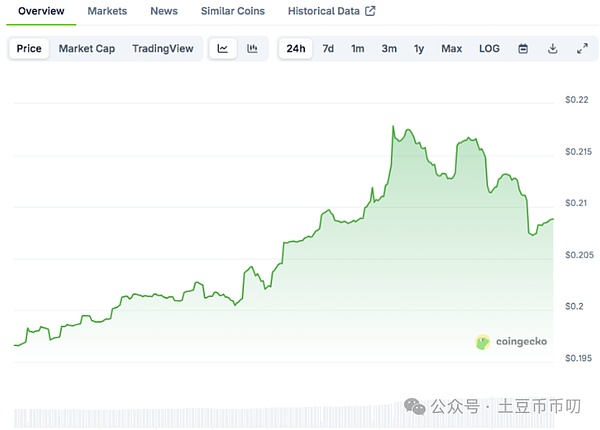This screenshot has width=600, height=430.
Task: Expand chart to fullscreen
Action: coord(582,48)
